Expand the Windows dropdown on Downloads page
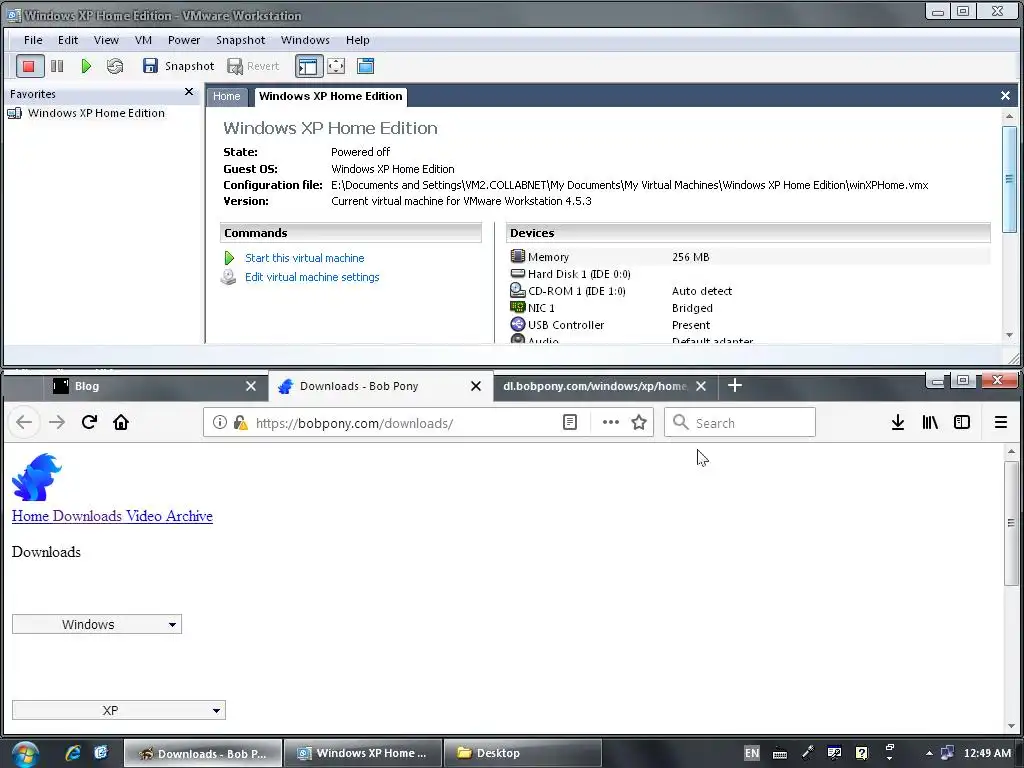 tap(97, 624)
